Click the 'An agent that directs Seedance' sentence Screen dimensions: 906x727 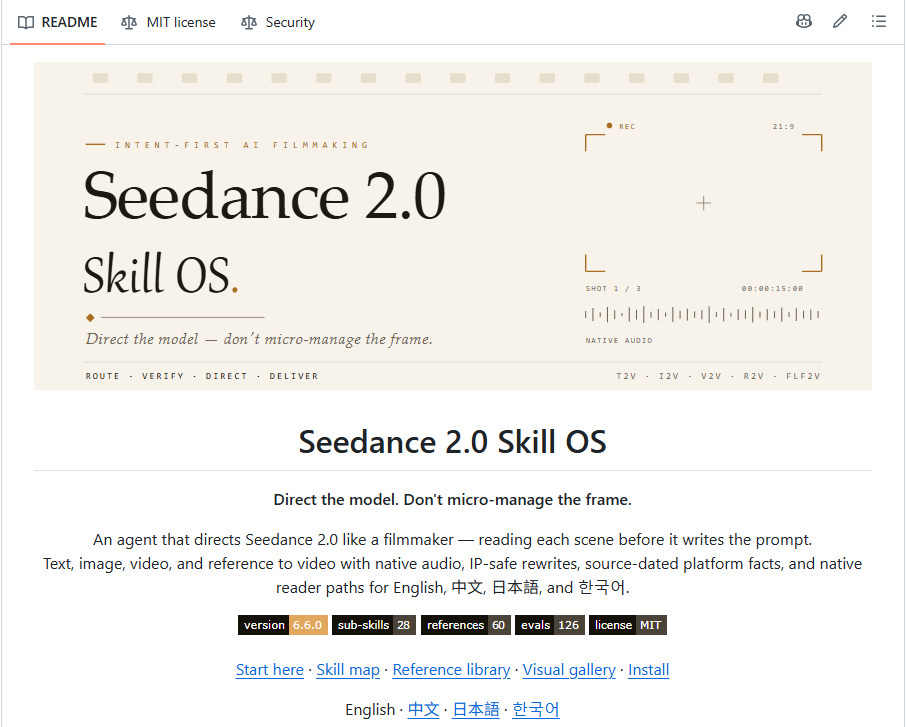[x=452, y=540]
